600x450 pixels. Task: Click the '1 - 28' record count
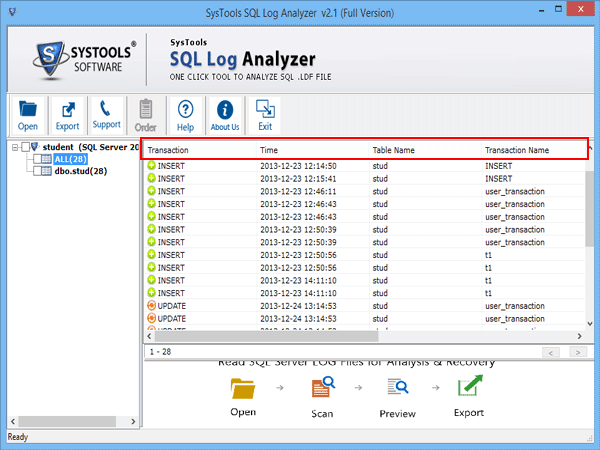160,352
